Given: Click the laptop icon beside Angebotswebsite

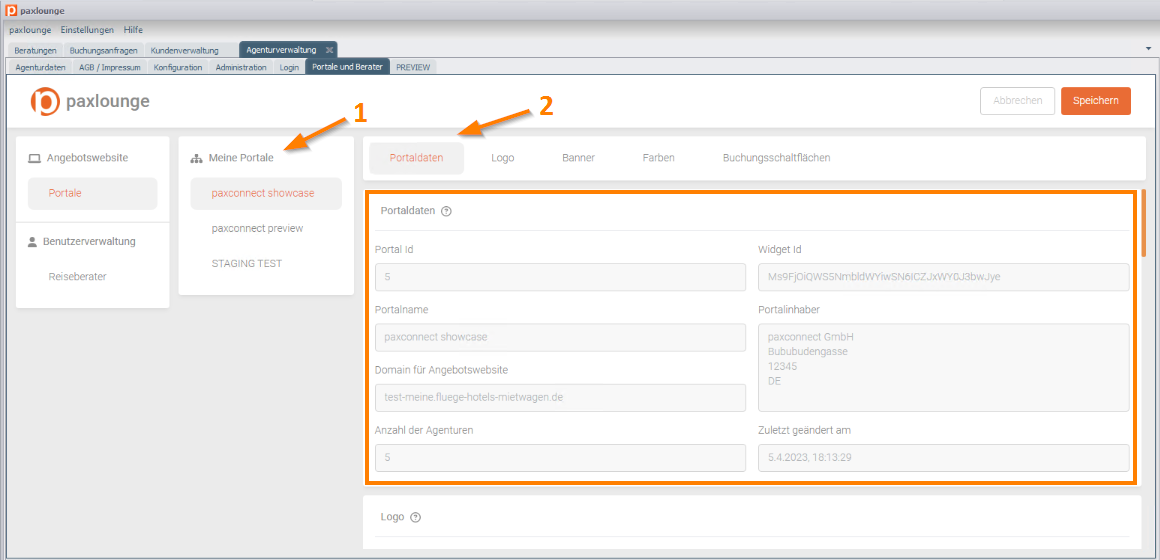Looking at the screenshot, I should tap(33, 158).
